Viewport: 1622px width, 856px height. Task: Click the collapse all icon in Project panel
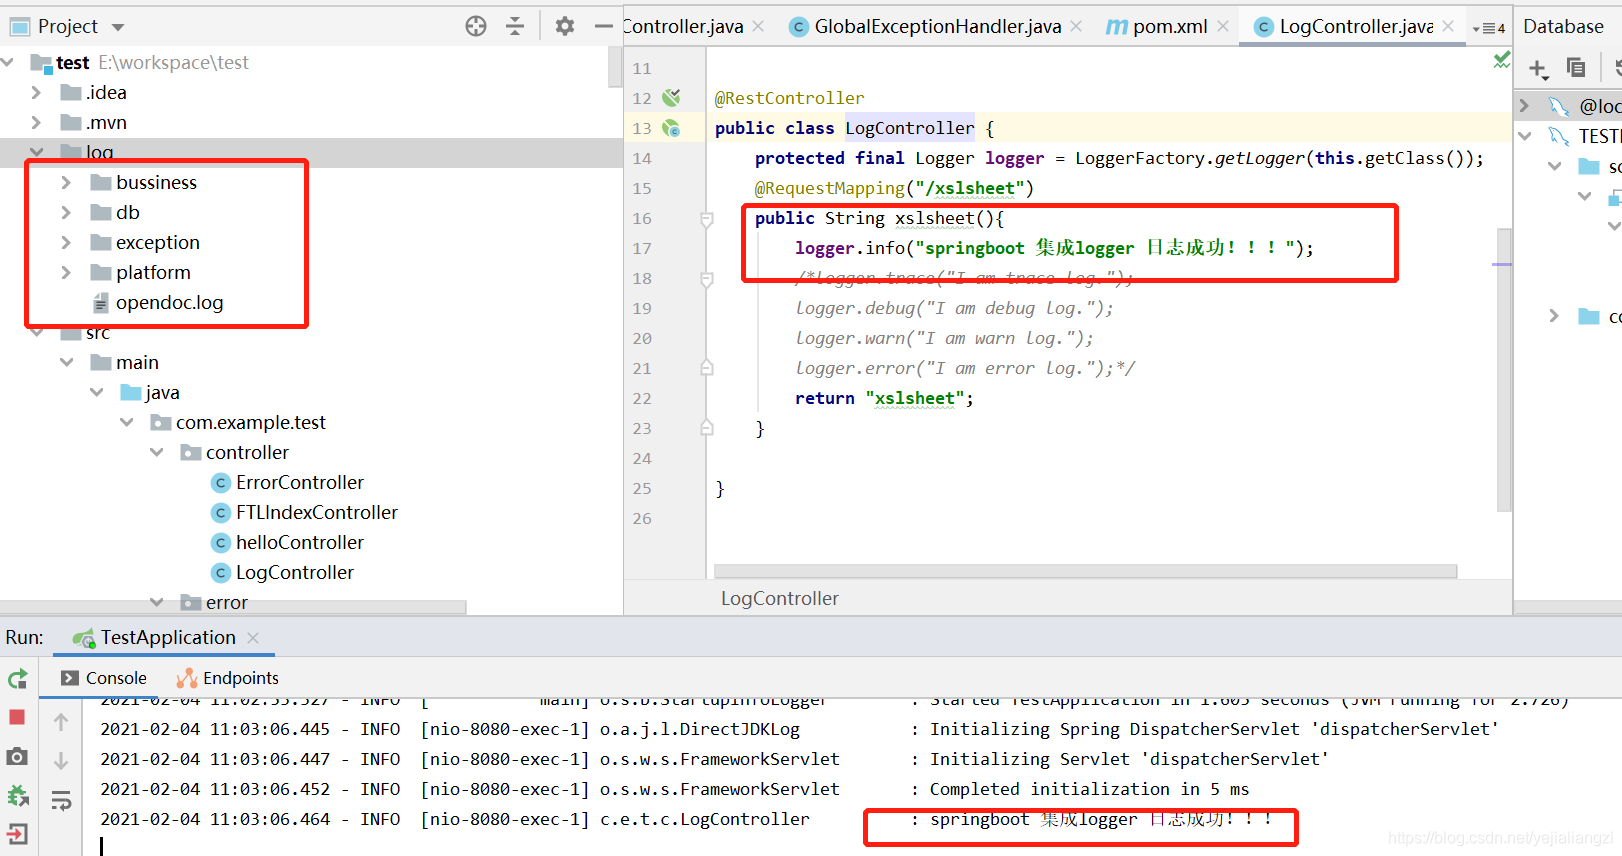515,26
